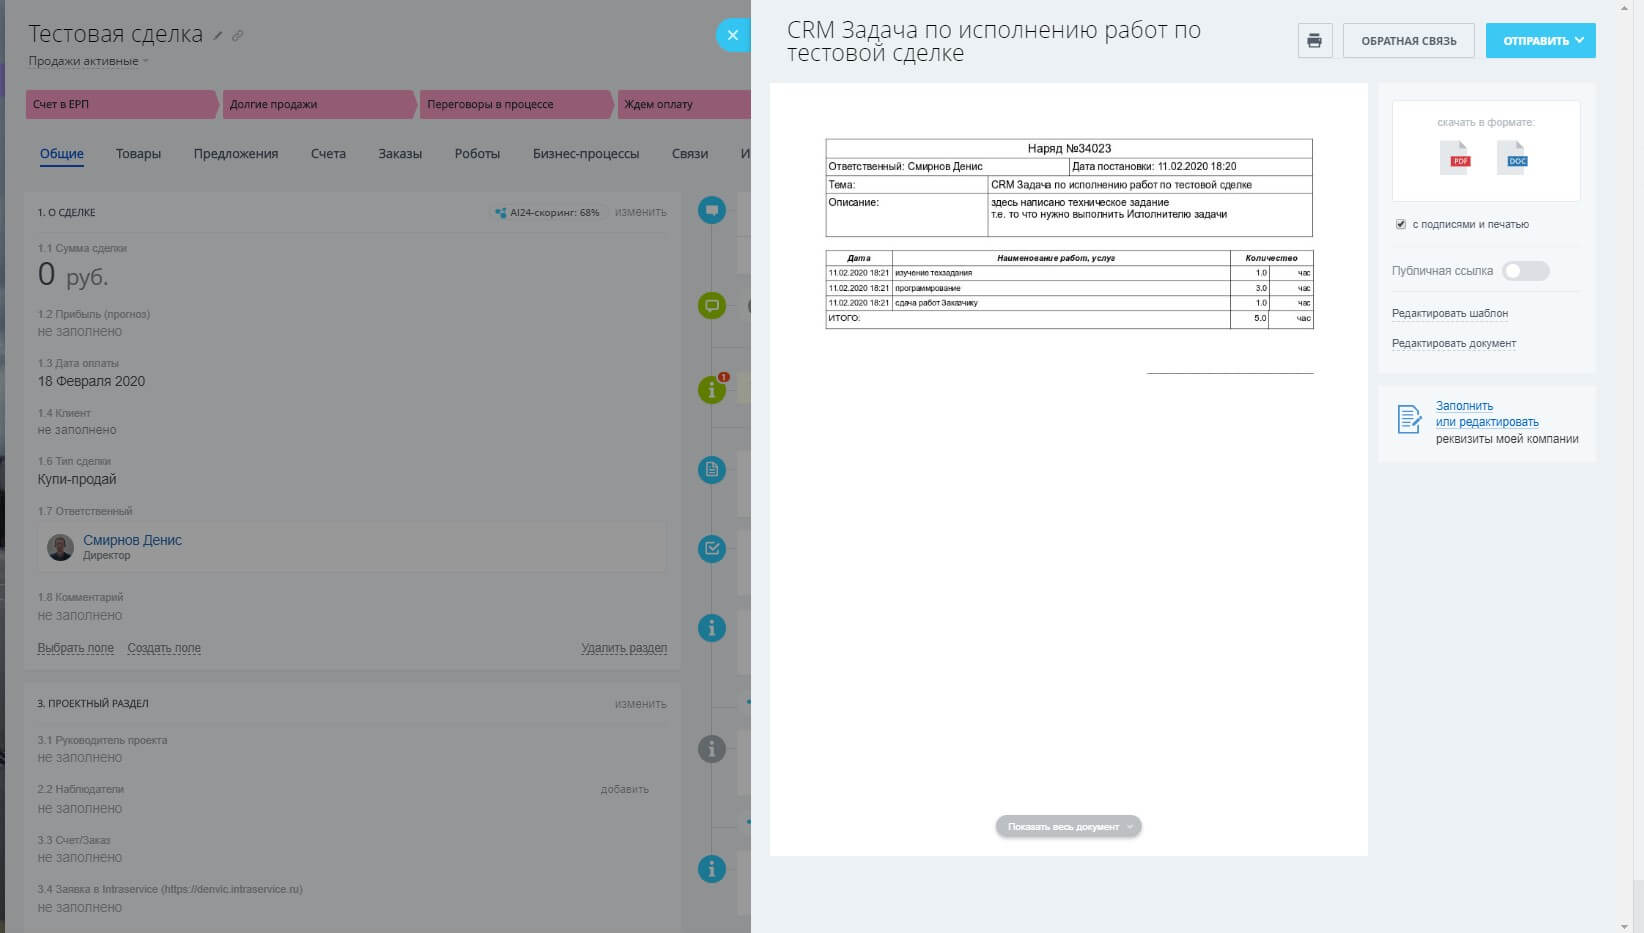The width and height of the screenshot is (1644, 933).
Task: Download the document as PDF
Action: click(x=1455, y=159)
